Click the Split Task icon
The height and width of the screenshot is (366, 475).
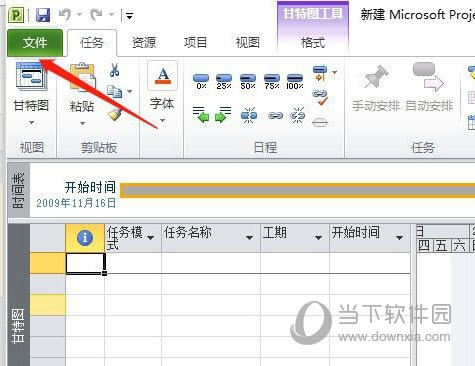[x=249, y=115]
